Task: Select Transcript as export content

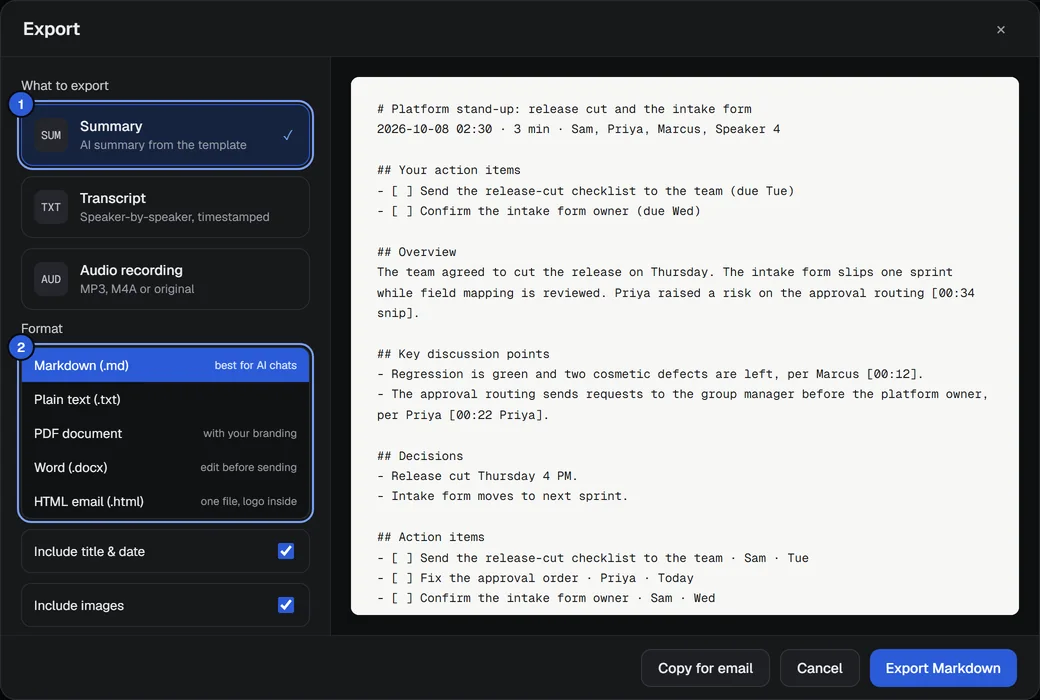Action: pos(165,207)
